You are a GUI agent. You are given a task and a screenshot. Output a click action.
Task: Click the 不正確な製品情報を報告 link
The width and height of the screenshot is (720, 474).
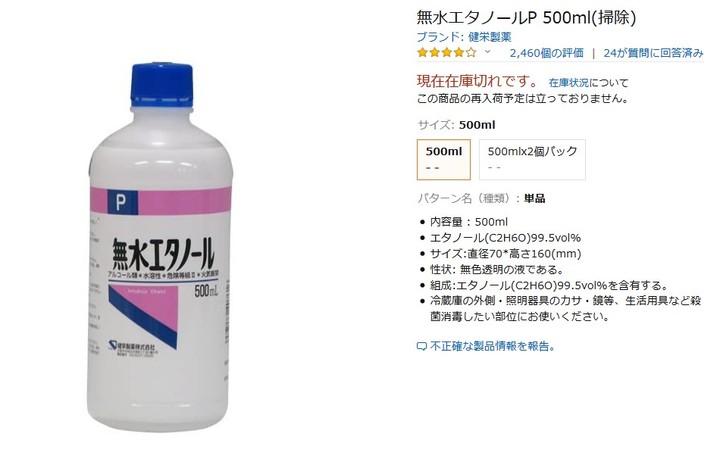pyautogui.click(x=493, y=346)
